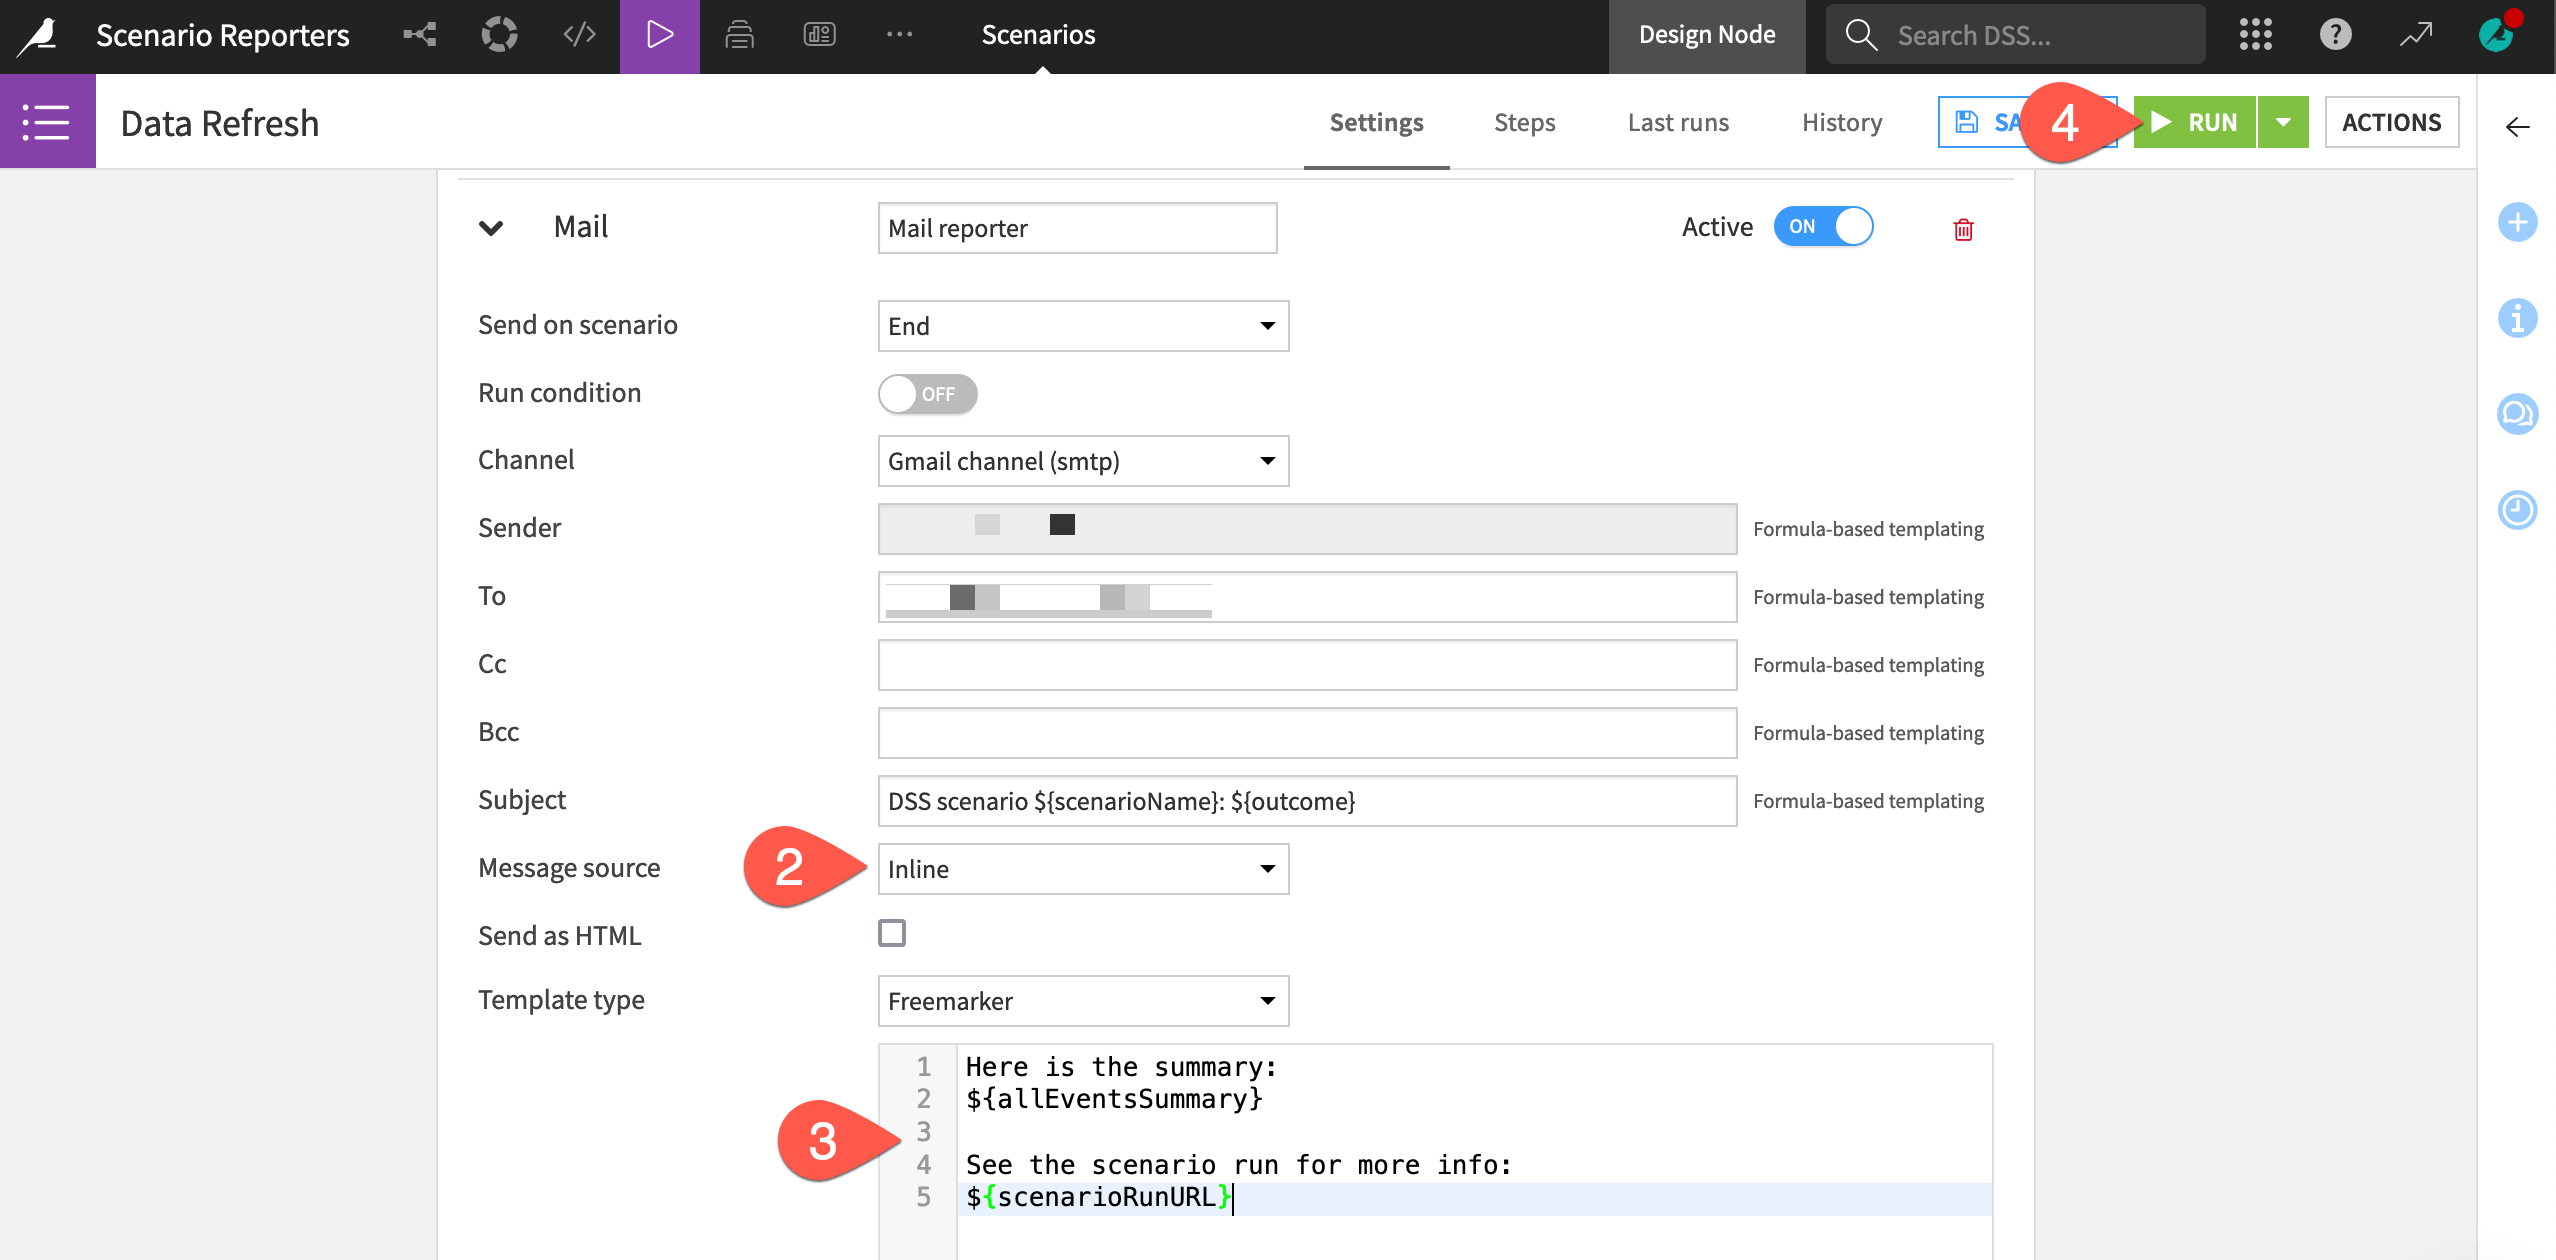Switch to the Steps tab
This screenshot has width=2556, height=1260.
(x=1524, y=122)
